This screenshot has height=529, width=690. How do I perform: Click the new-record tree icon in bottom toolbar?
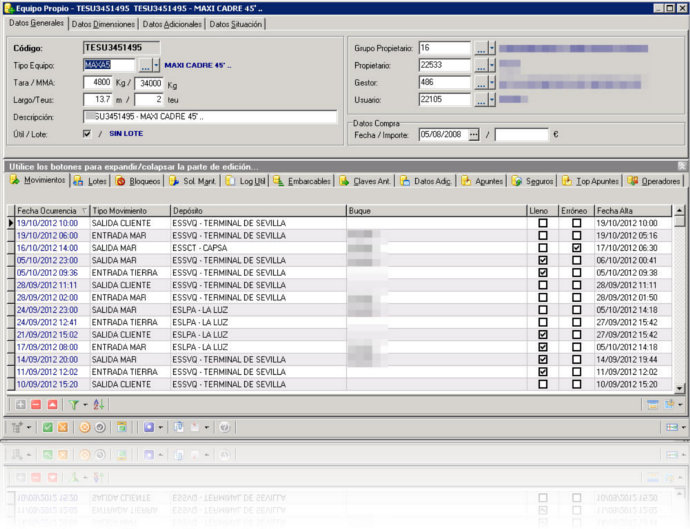coord(17,427)
